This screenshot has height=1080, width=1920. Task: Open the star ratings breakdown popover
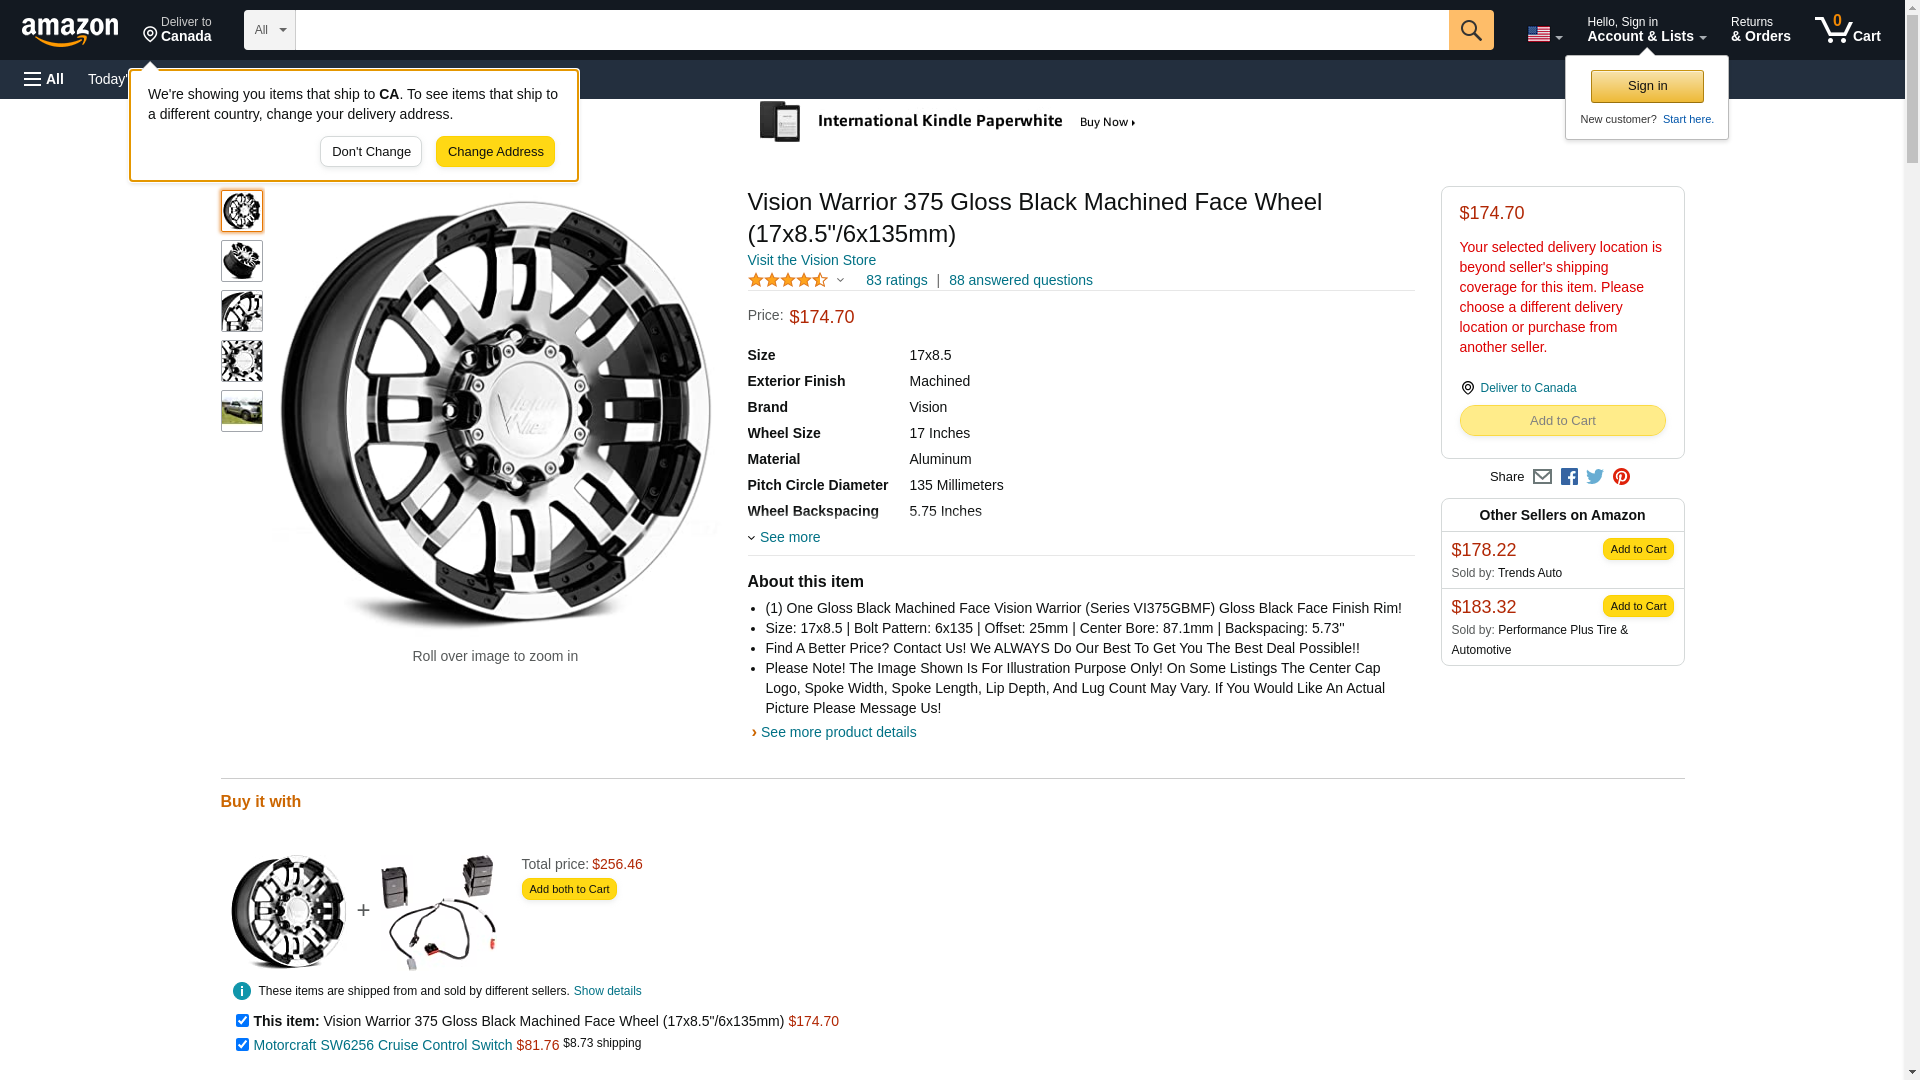(x=797, y=280)
